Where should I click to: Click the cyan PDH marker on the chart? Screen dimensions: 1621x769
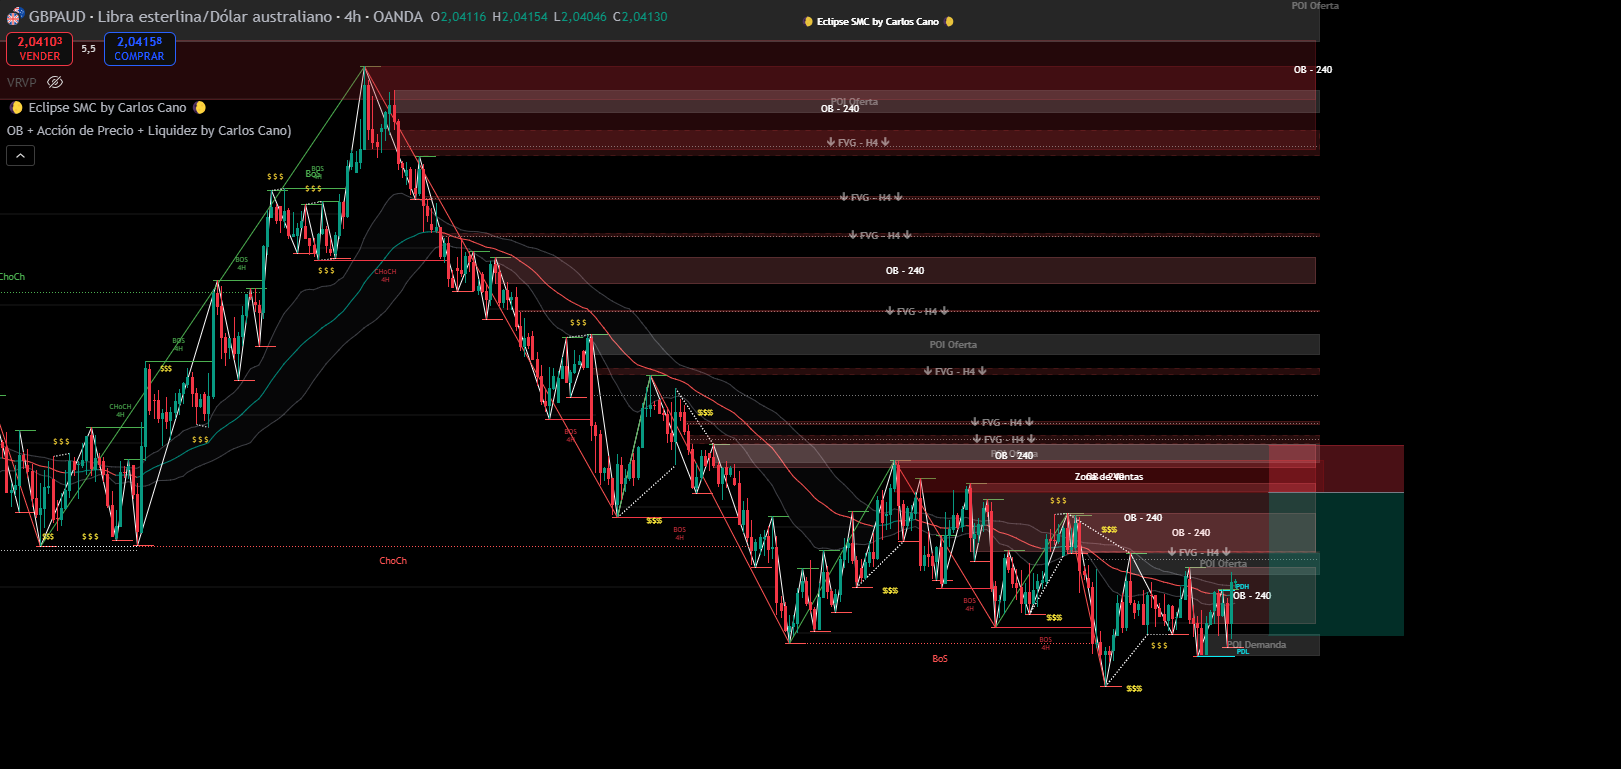[x=1242, y=586]
